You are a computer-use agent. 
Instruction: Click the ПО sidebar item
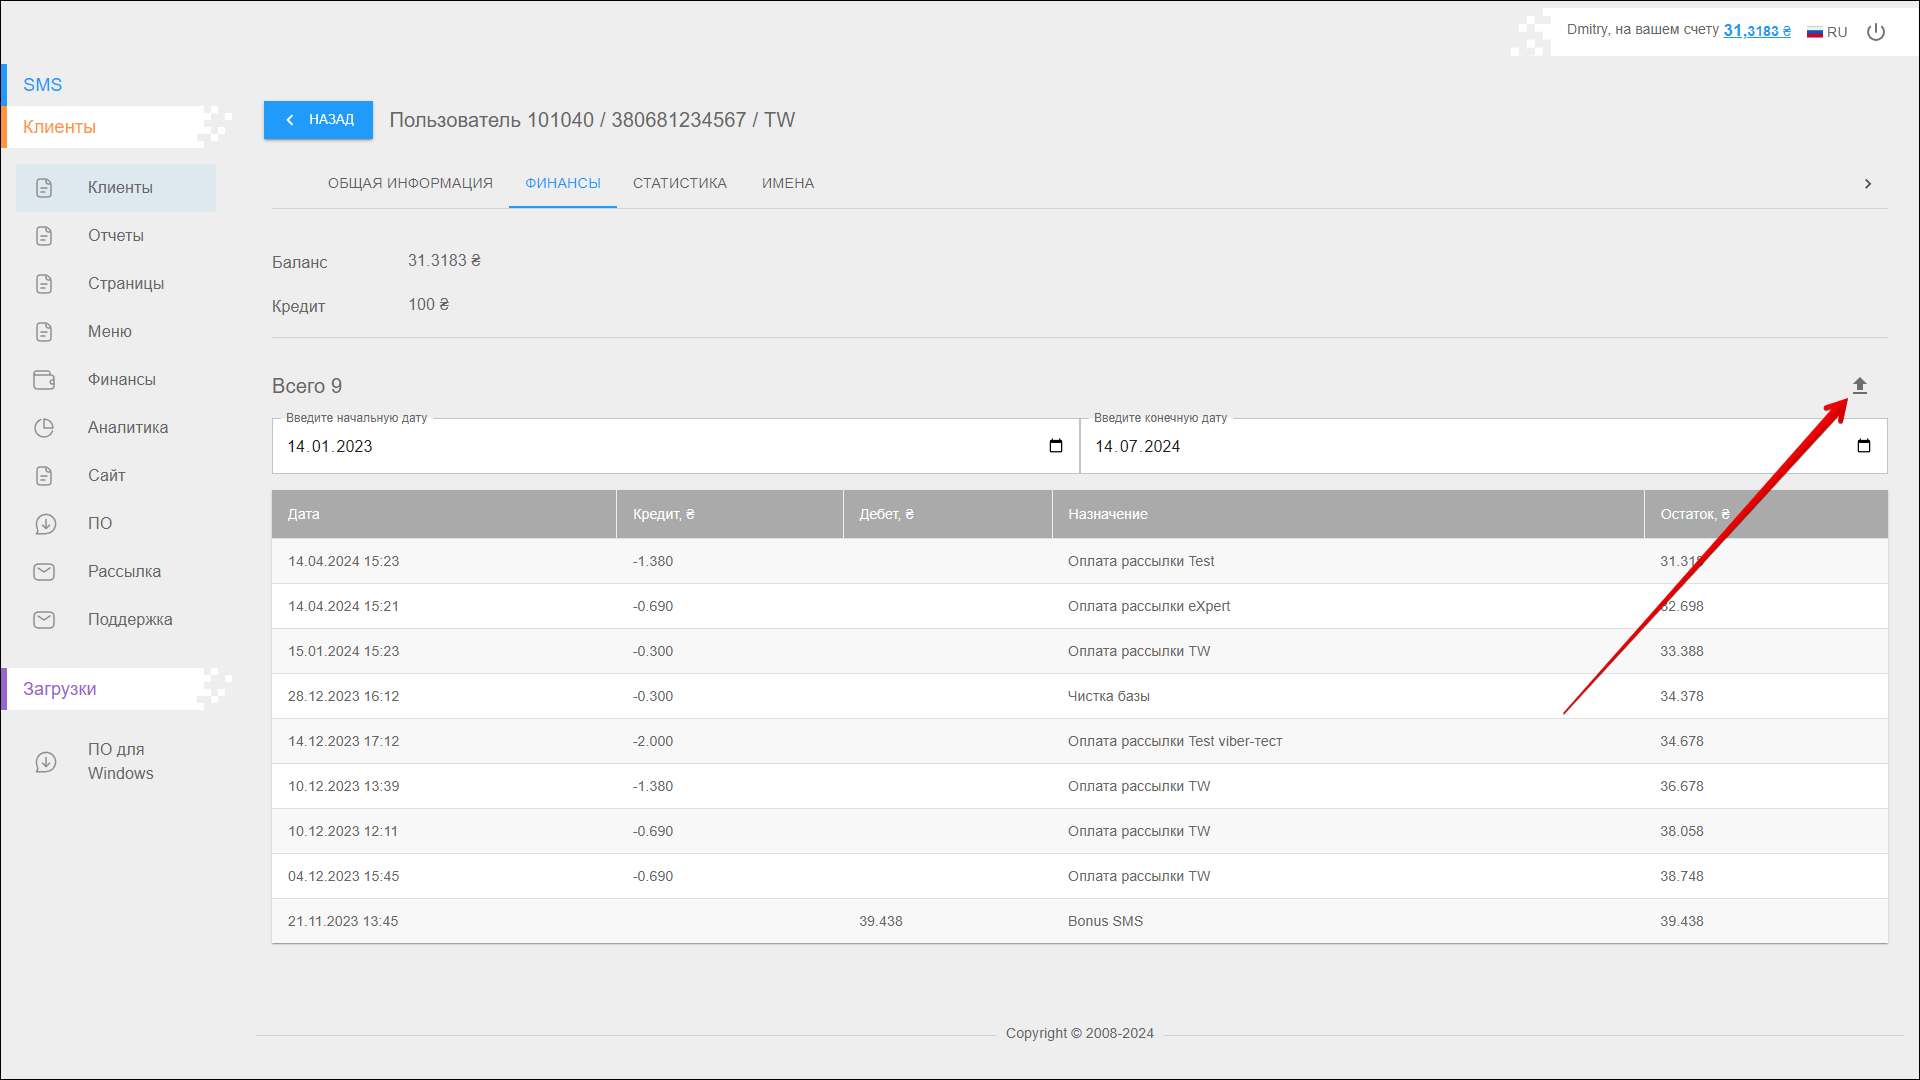pos(100,524)
